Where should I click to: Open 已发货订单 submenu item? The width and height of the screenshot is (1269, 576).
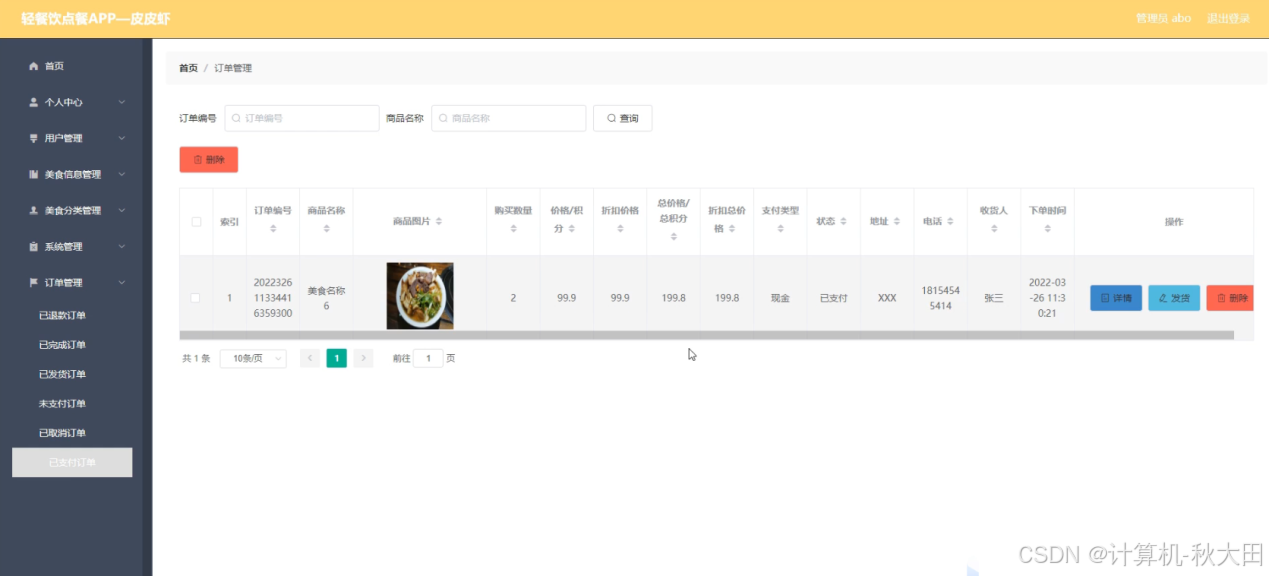pyautogui.click(x=62, y=374)
